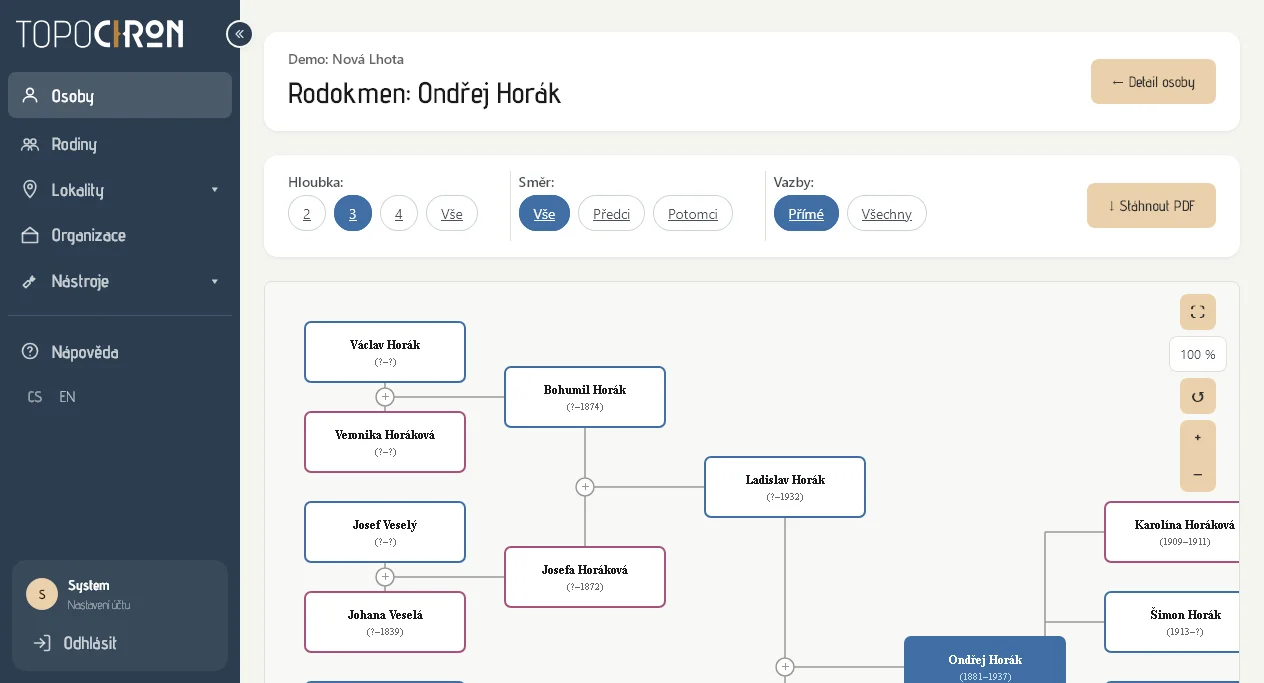
Task: Open the Lokality menu item
Action: click(120, 190)
